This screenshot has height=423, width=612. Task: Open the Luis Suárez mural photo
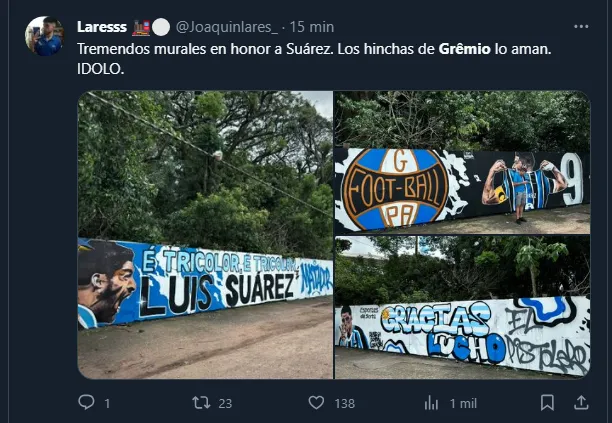[205, 235]
